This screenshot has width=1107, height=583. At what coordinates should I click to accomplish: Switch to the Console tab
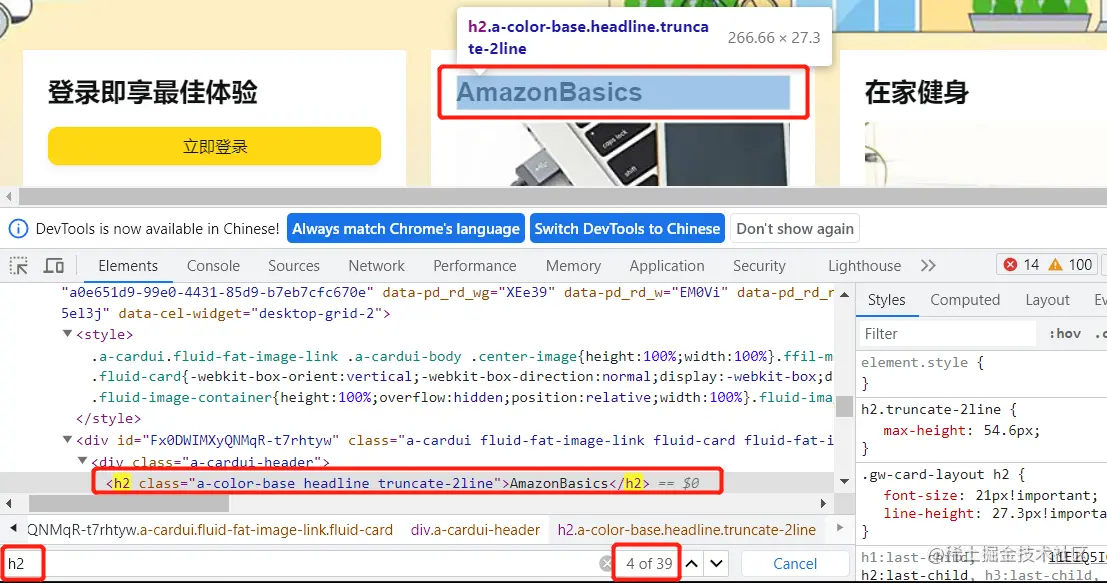pyautogui.click(x=213, y=265)
